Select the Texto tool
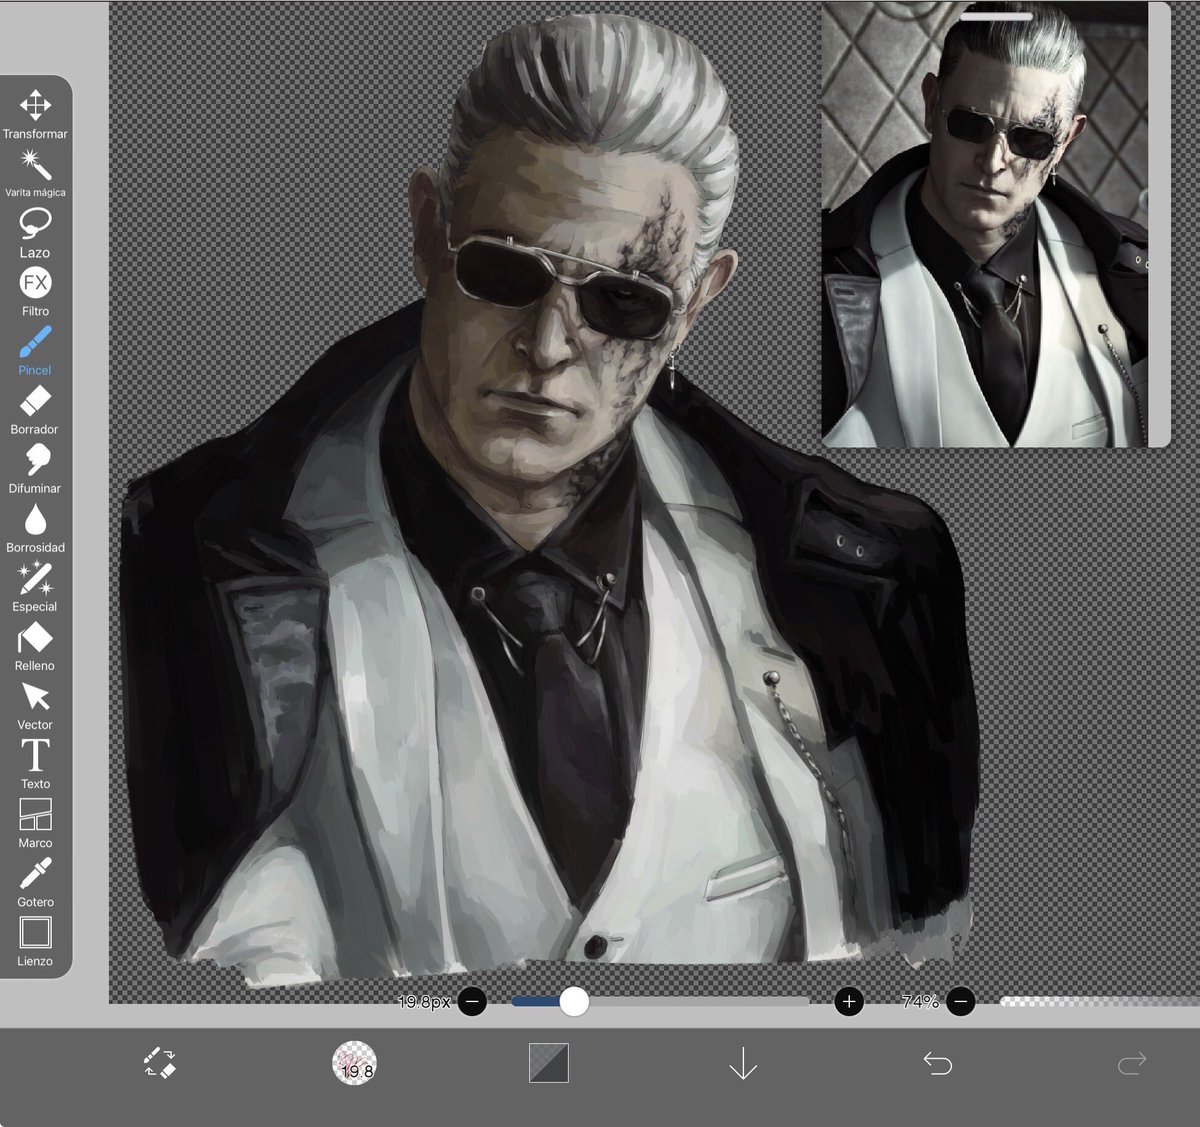Image resolution: width=1200 pixels, height=1127 pixels. [35, 764]
